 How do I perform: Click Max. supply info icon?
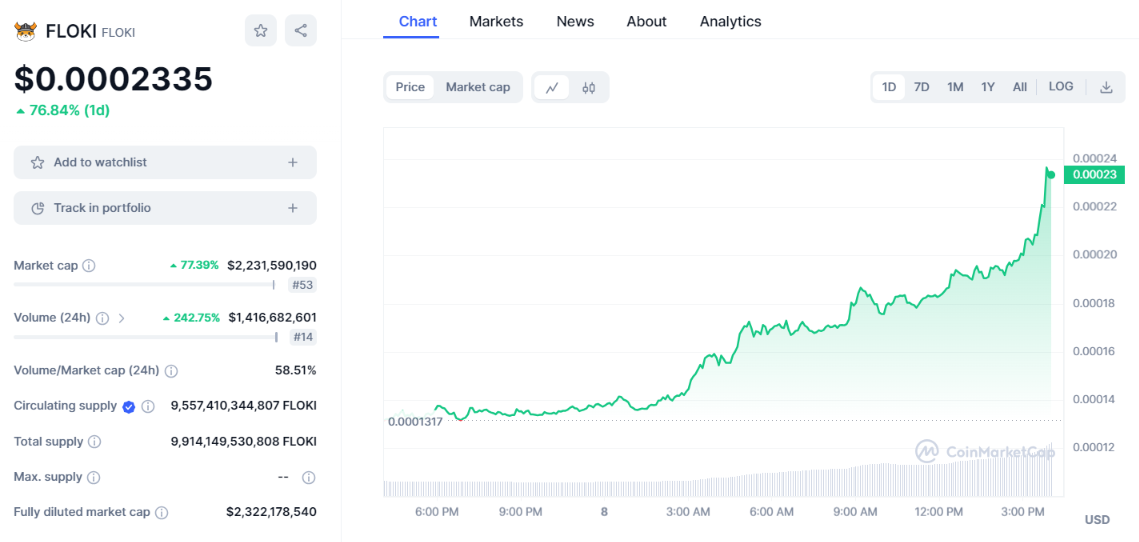click(91, 477)
